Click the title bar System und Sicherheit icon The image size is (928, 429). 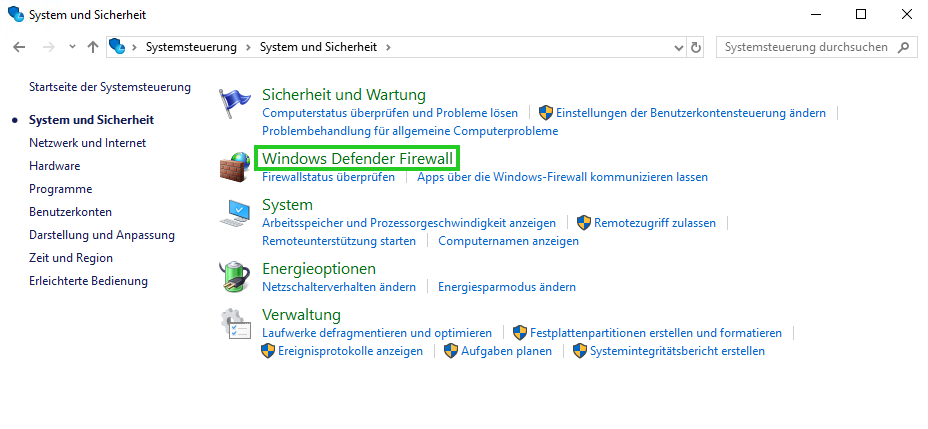[15, 15]
